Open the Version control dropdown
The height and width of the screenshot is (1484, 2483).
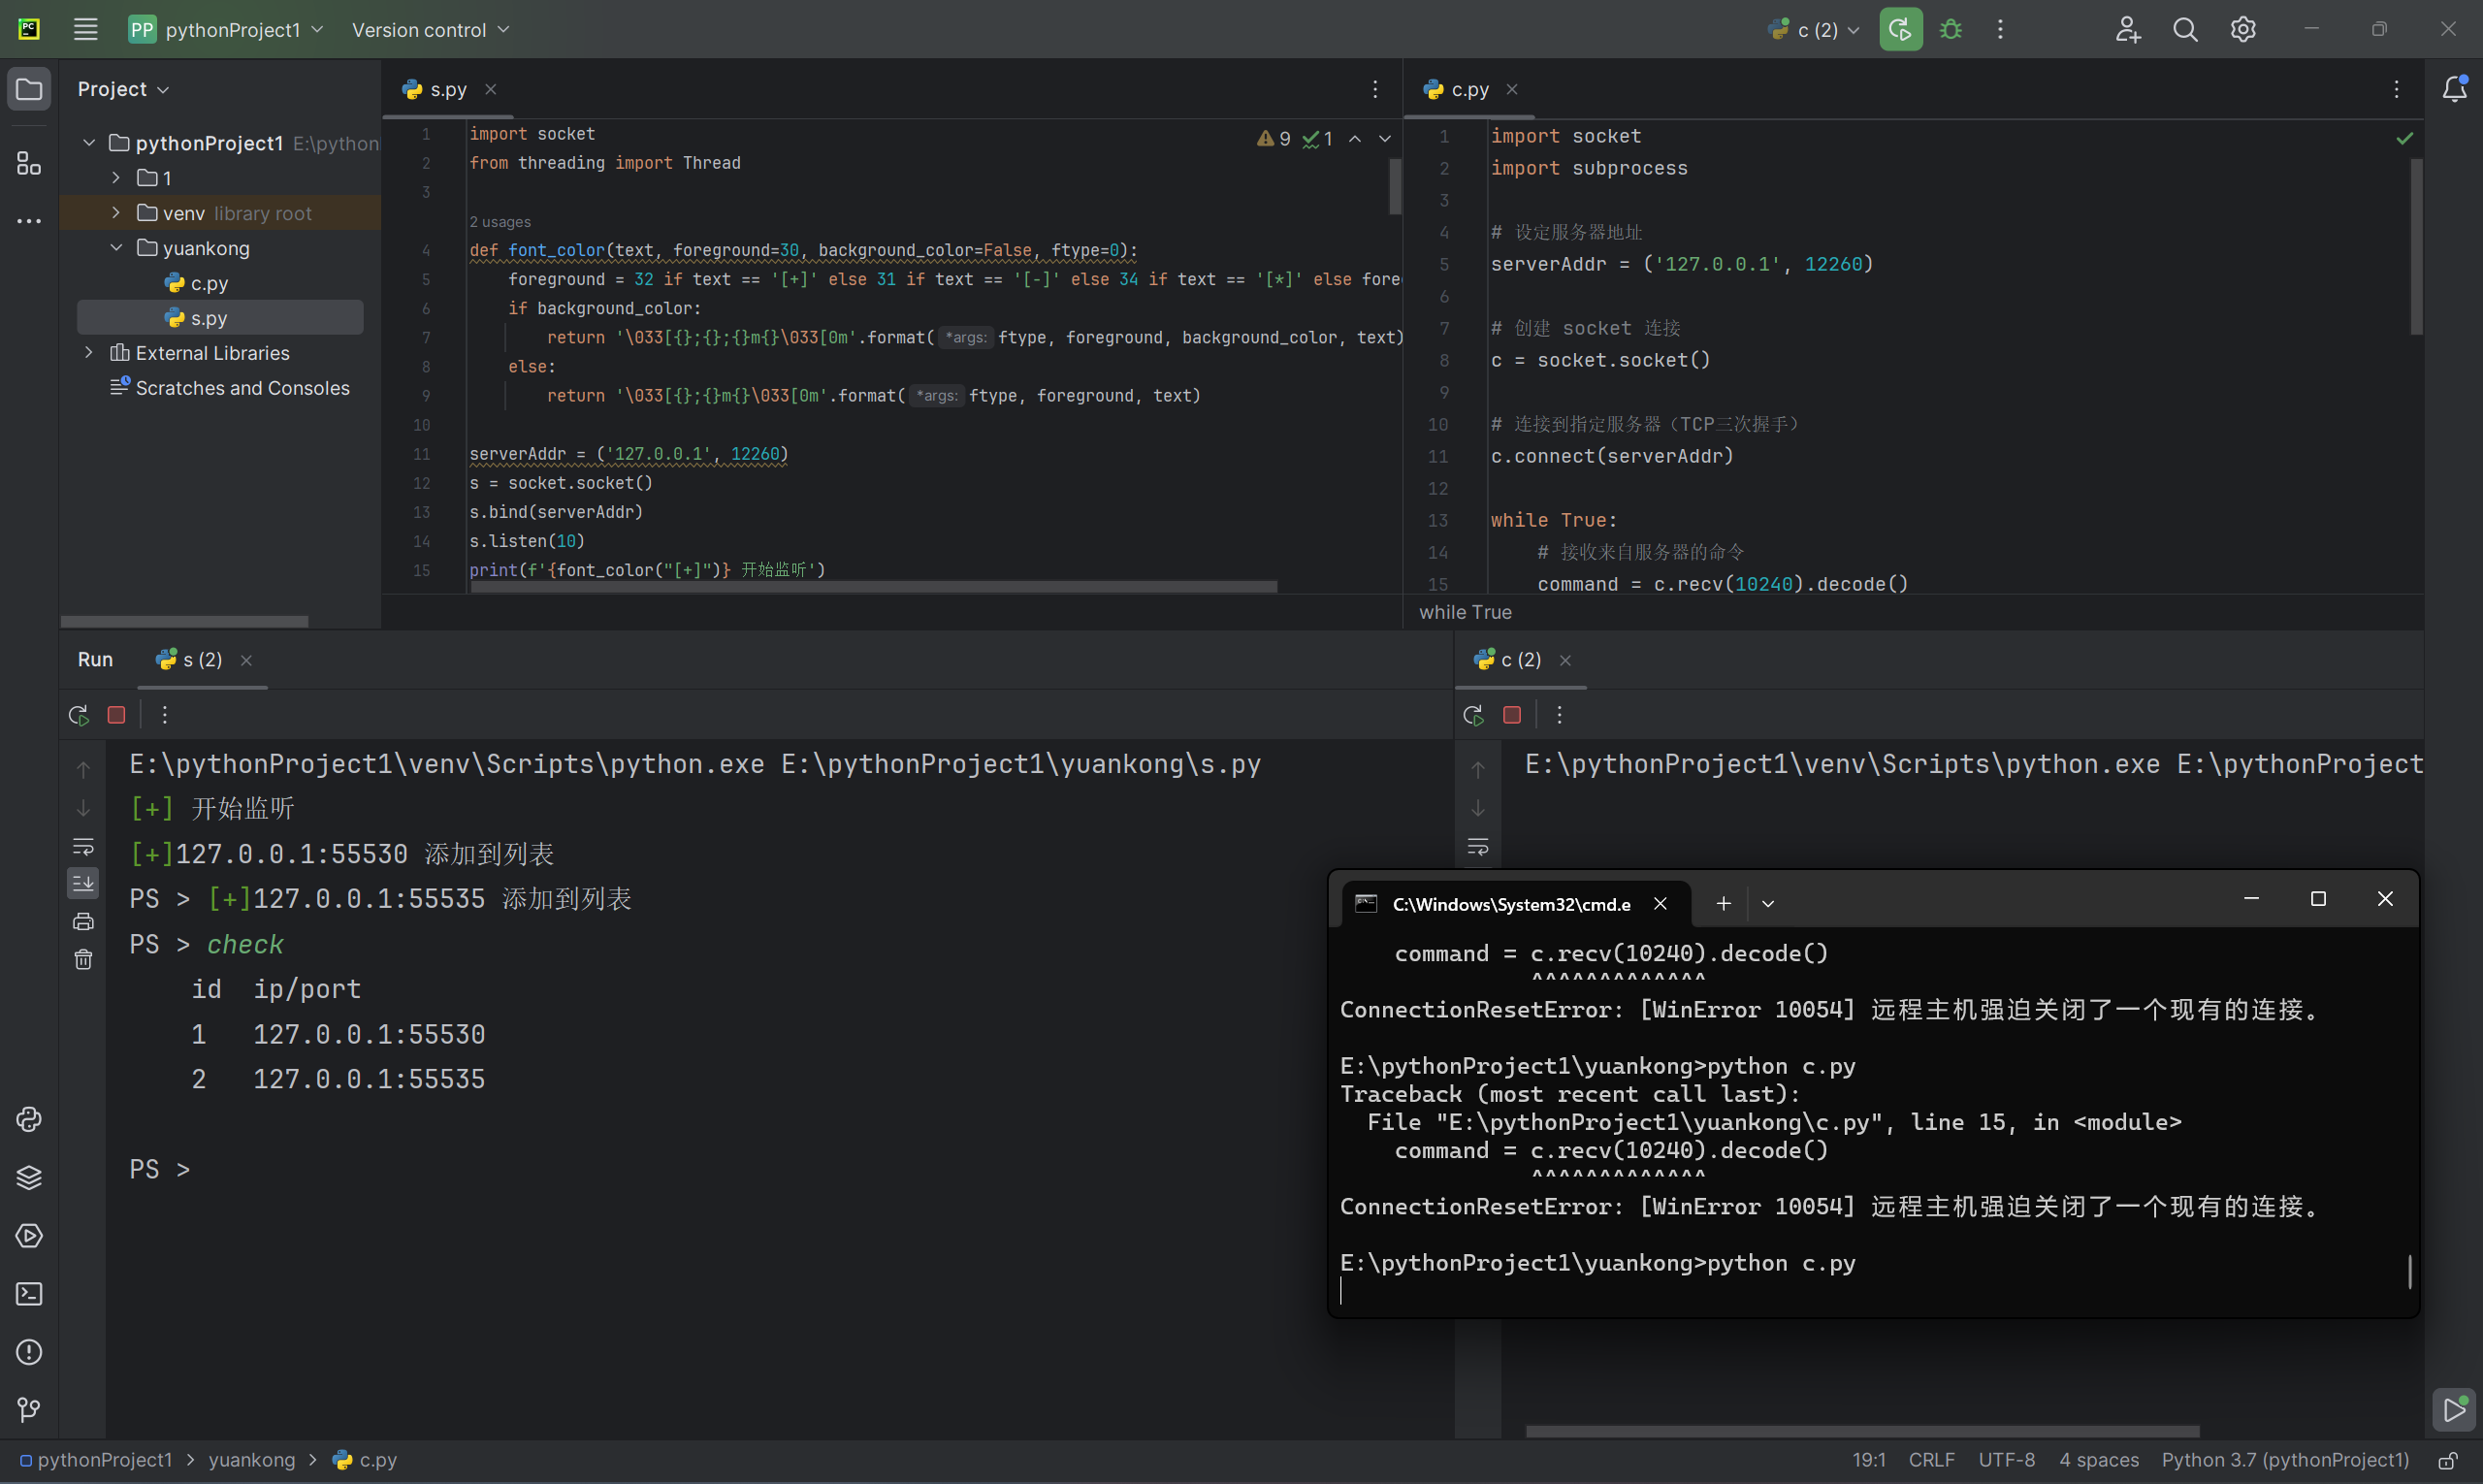point(430,29)
